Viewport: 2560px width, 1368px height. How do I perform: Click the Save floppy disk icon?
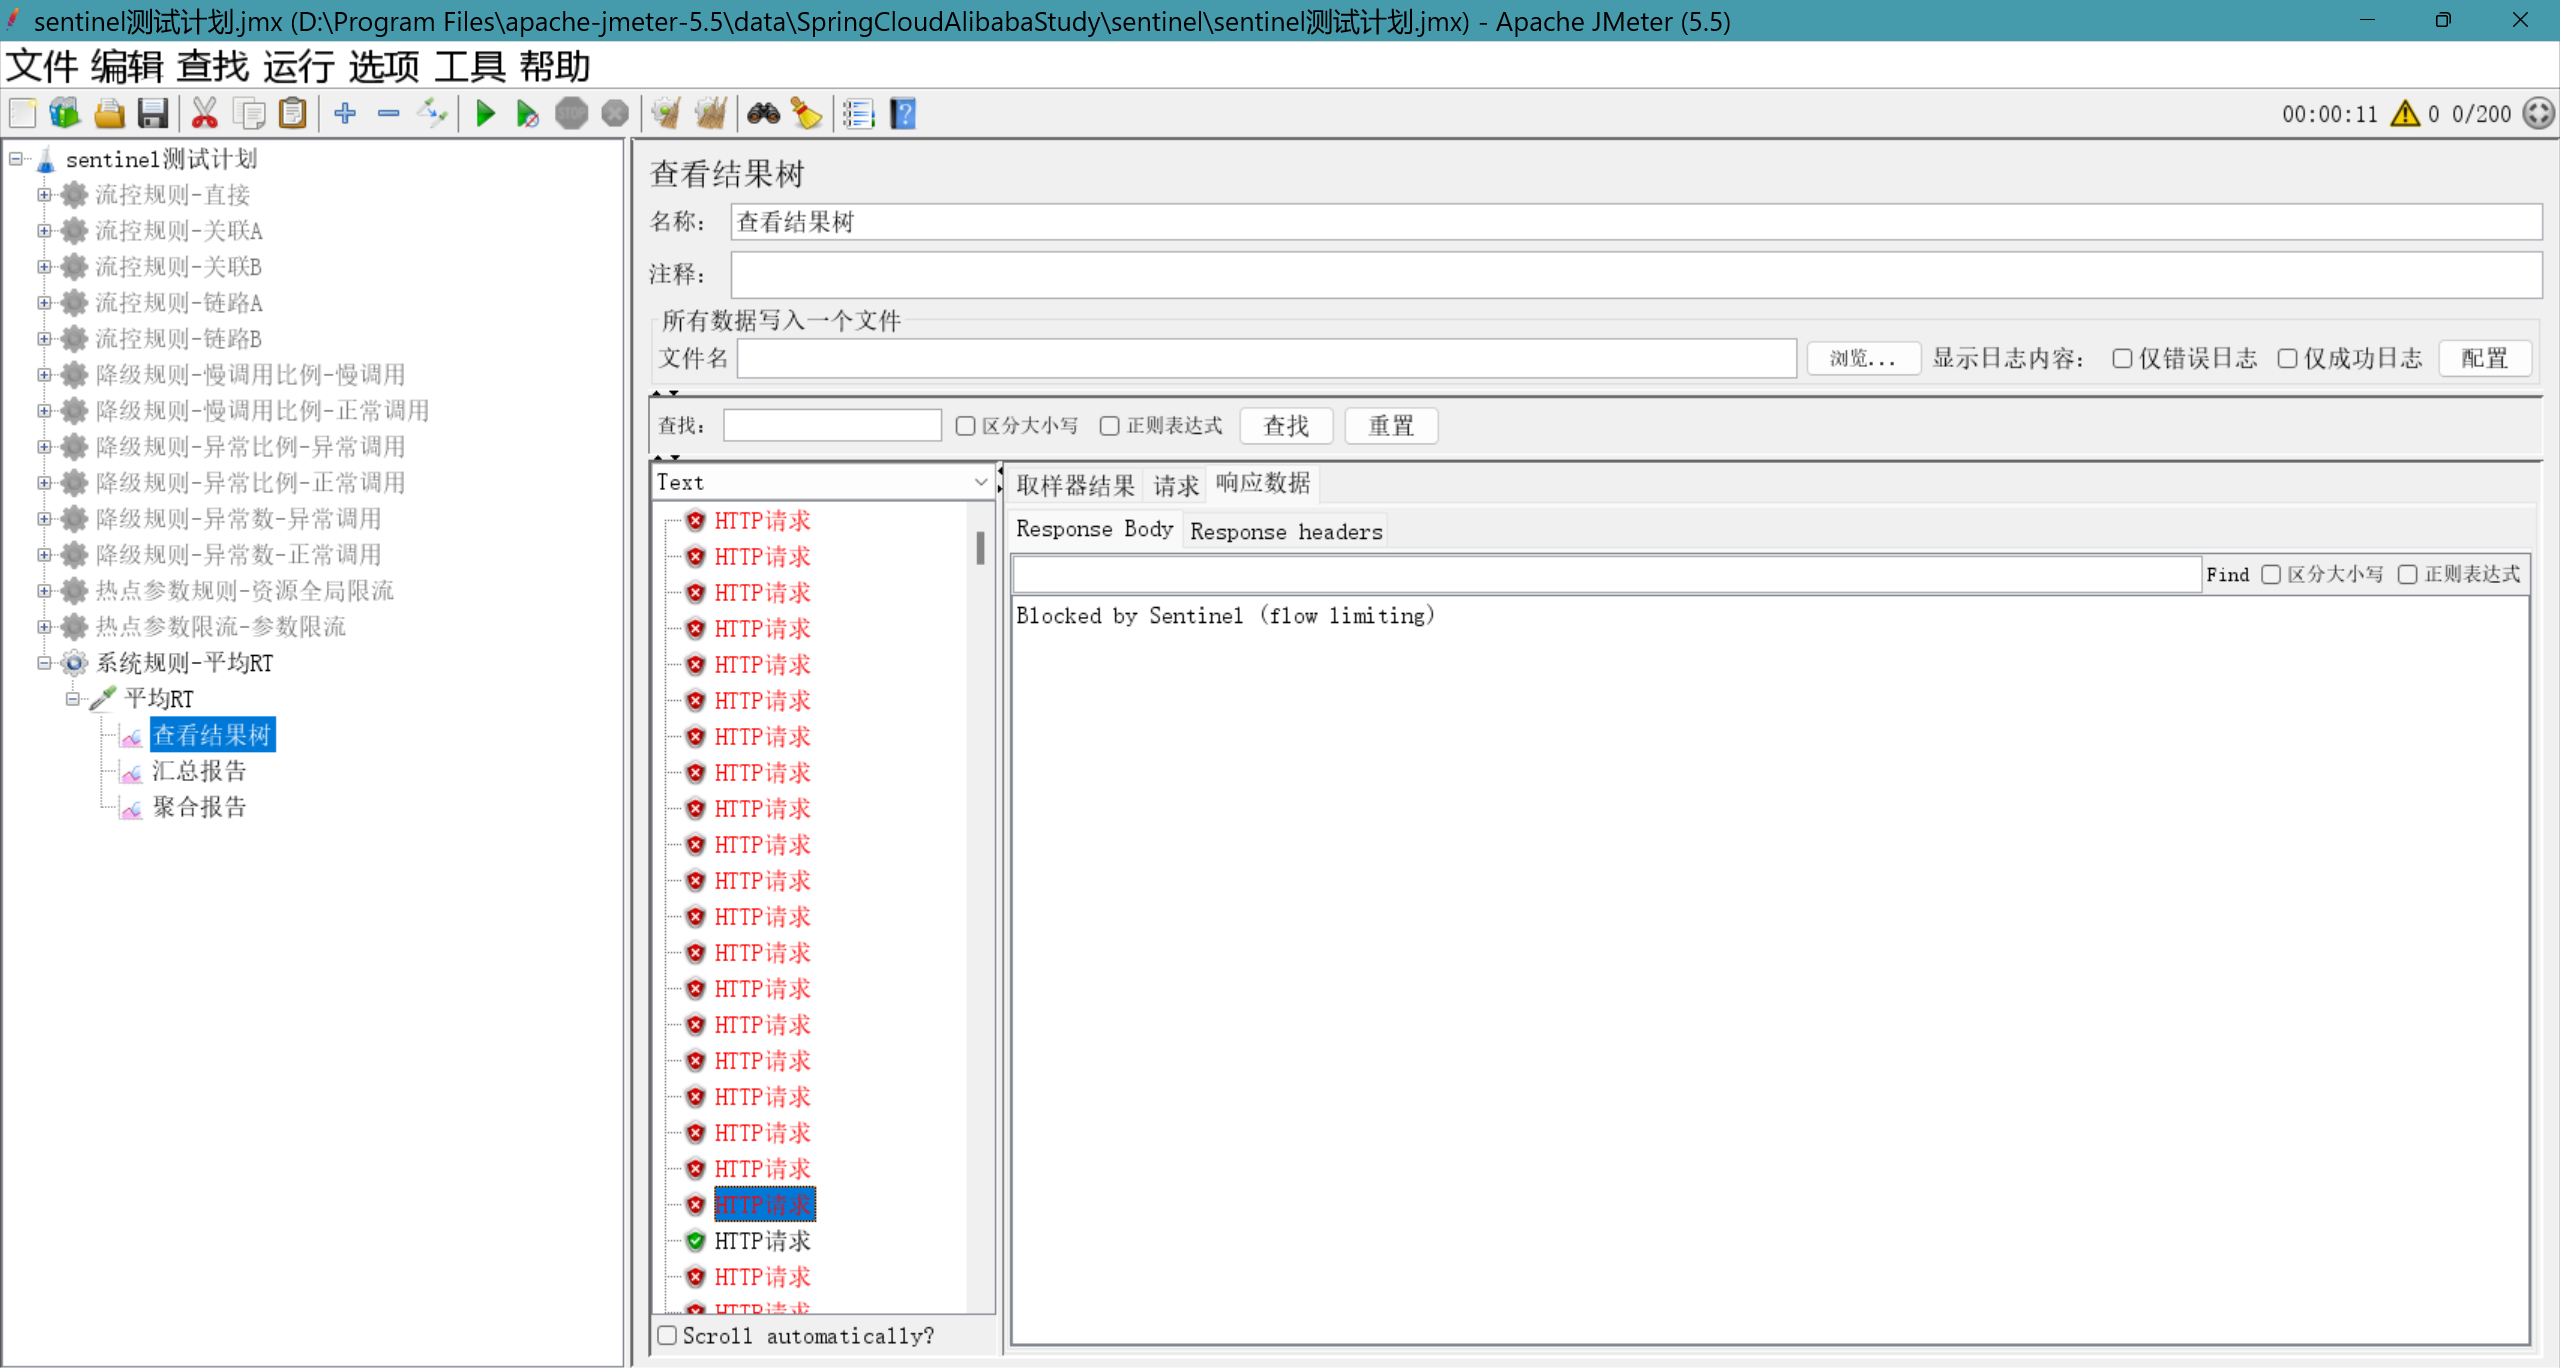pyautogui.click(x=152, y=114)
